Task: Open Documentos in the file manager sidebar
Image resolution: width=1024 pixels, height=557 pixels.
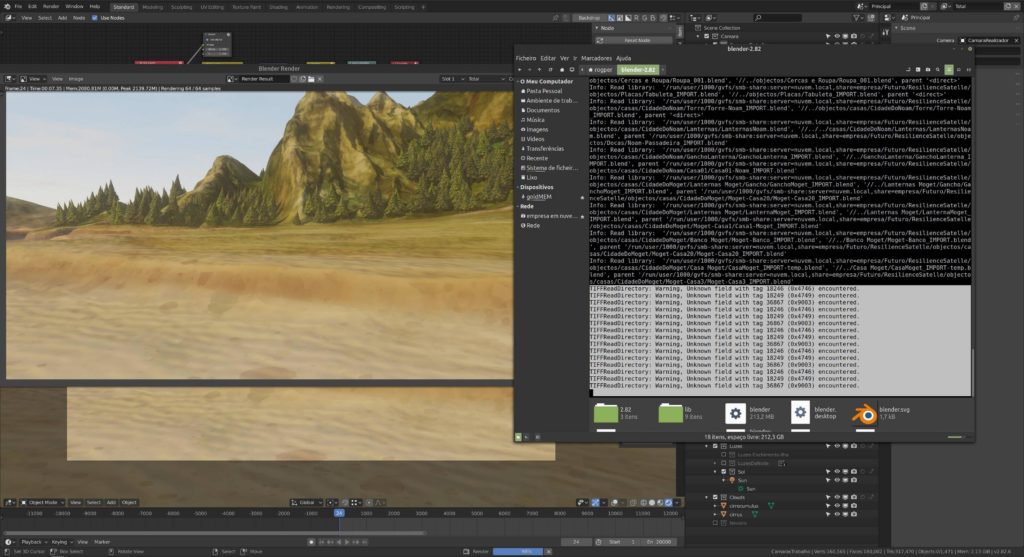Action: tap(542, 110)
